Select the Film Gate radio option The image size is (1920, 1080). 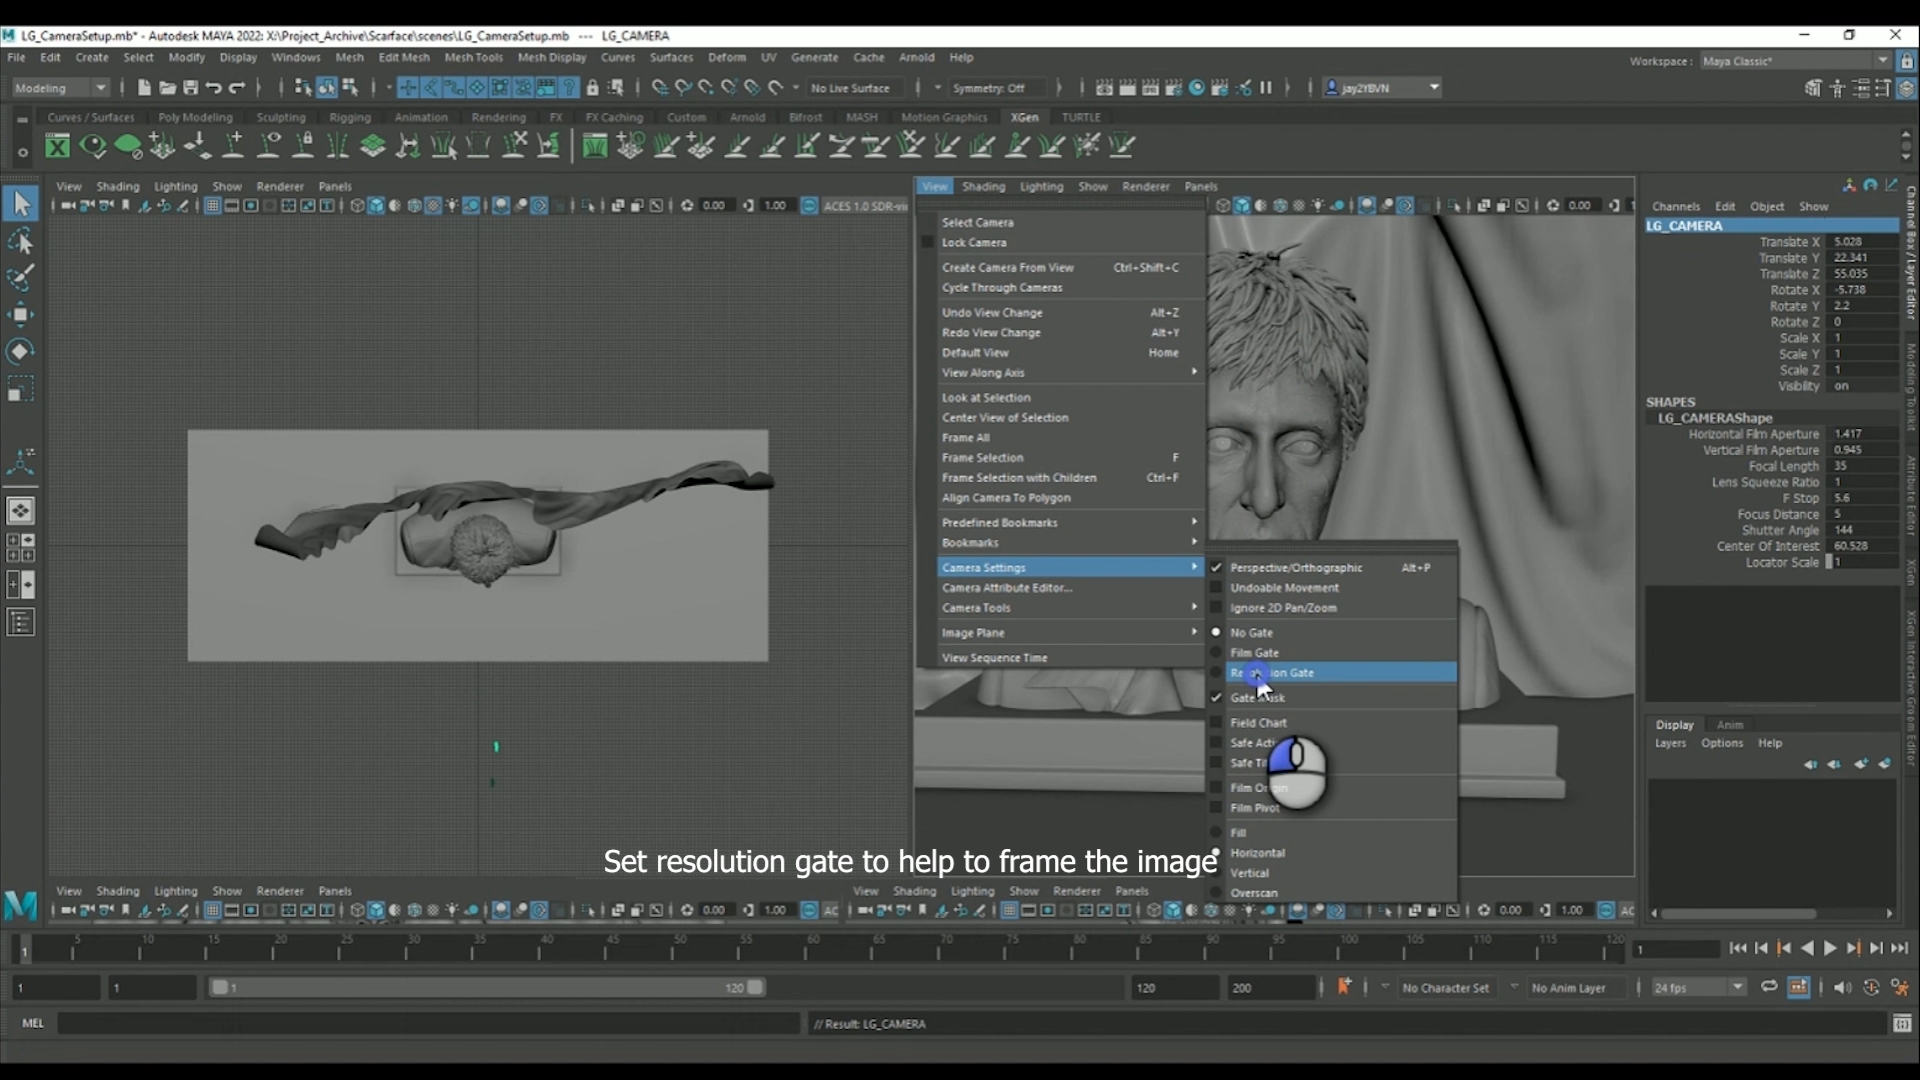[1254, 653]
